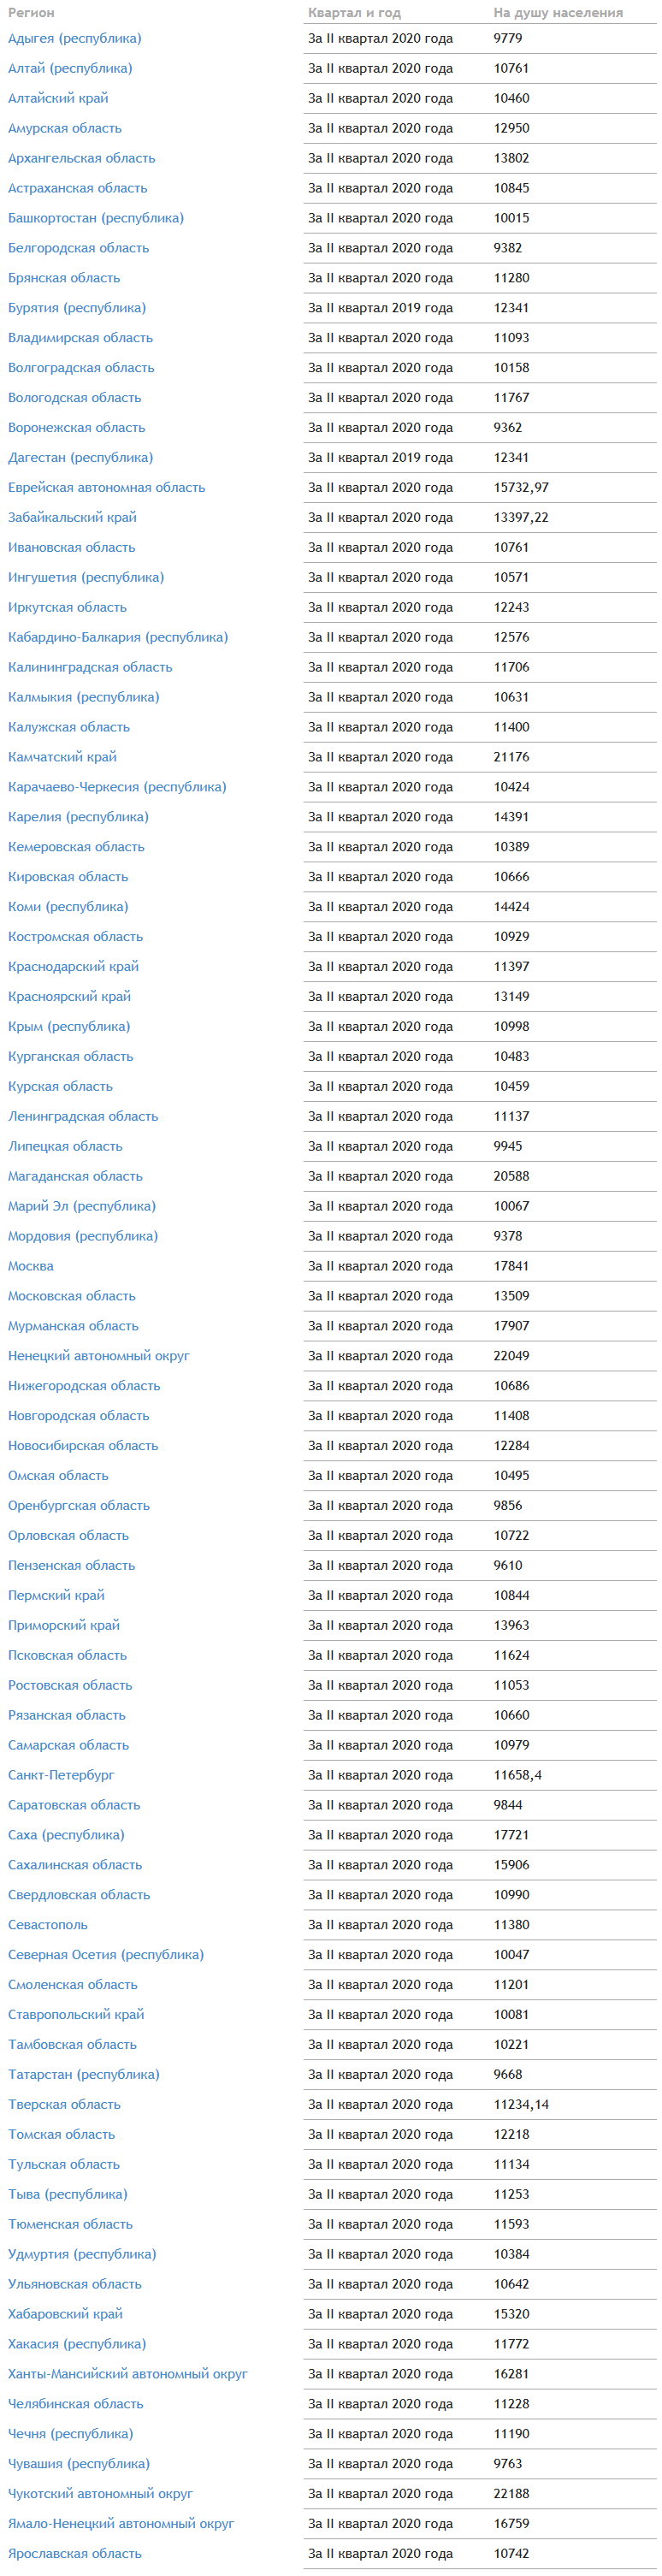Select the Бурятия (республика) link
662x2576 pixels.
[77, 308]
